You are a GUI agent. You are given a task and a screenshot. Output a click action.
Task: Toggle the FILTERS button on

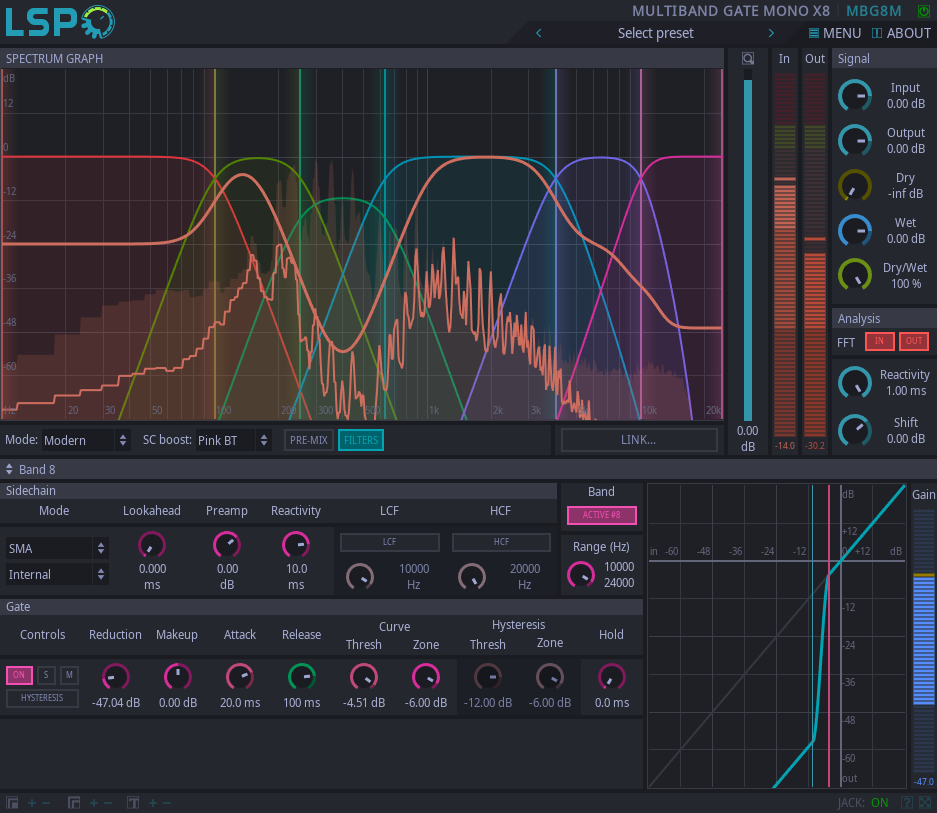[360, 439]
